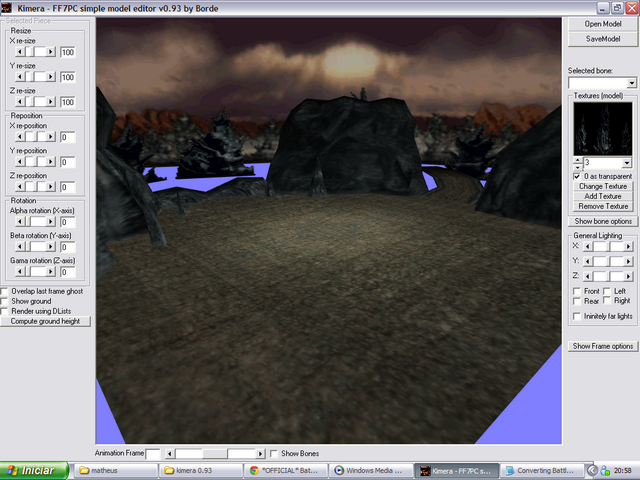Click right arrow of Alpha rotation scrollbar

click(51, 222)
